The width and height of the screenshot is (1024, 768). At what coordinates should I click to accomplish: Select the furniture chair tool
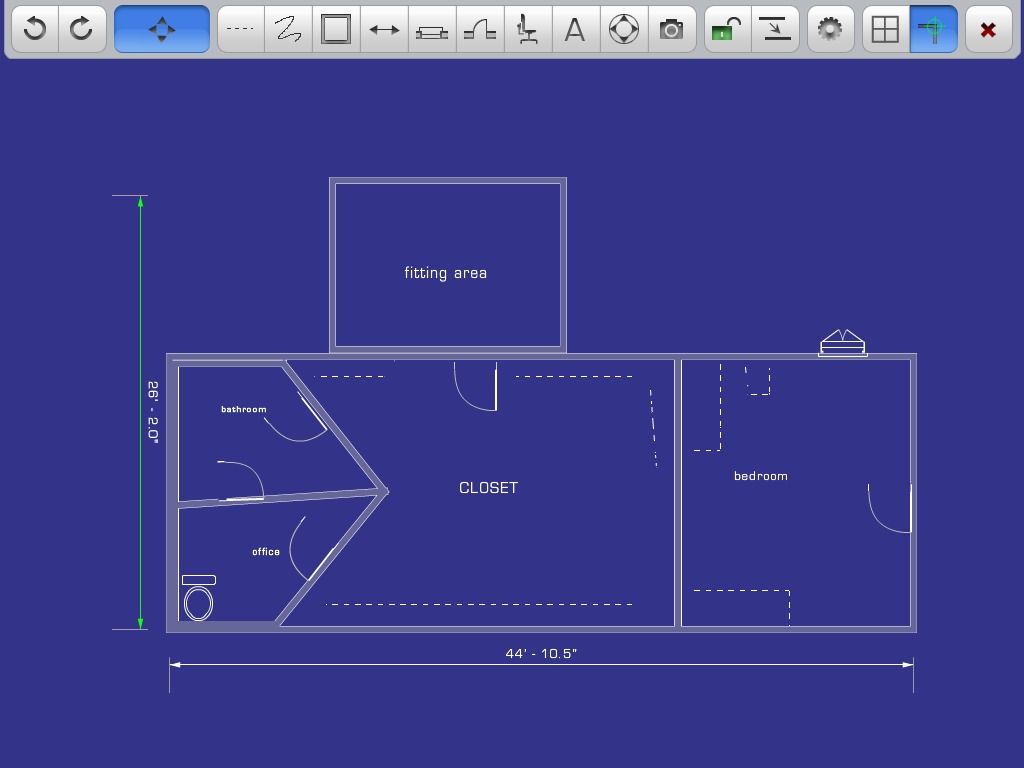coord(527,29)
